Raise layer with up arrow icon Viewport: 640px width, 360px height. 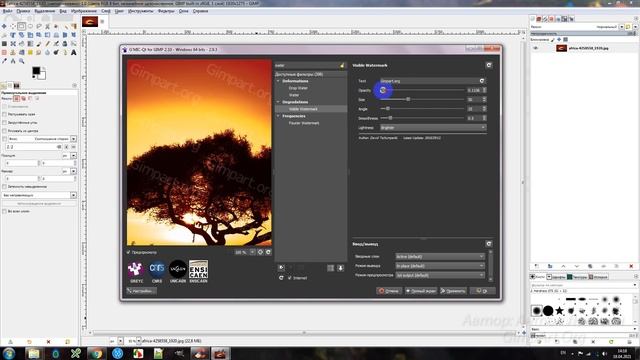point(563,266)
